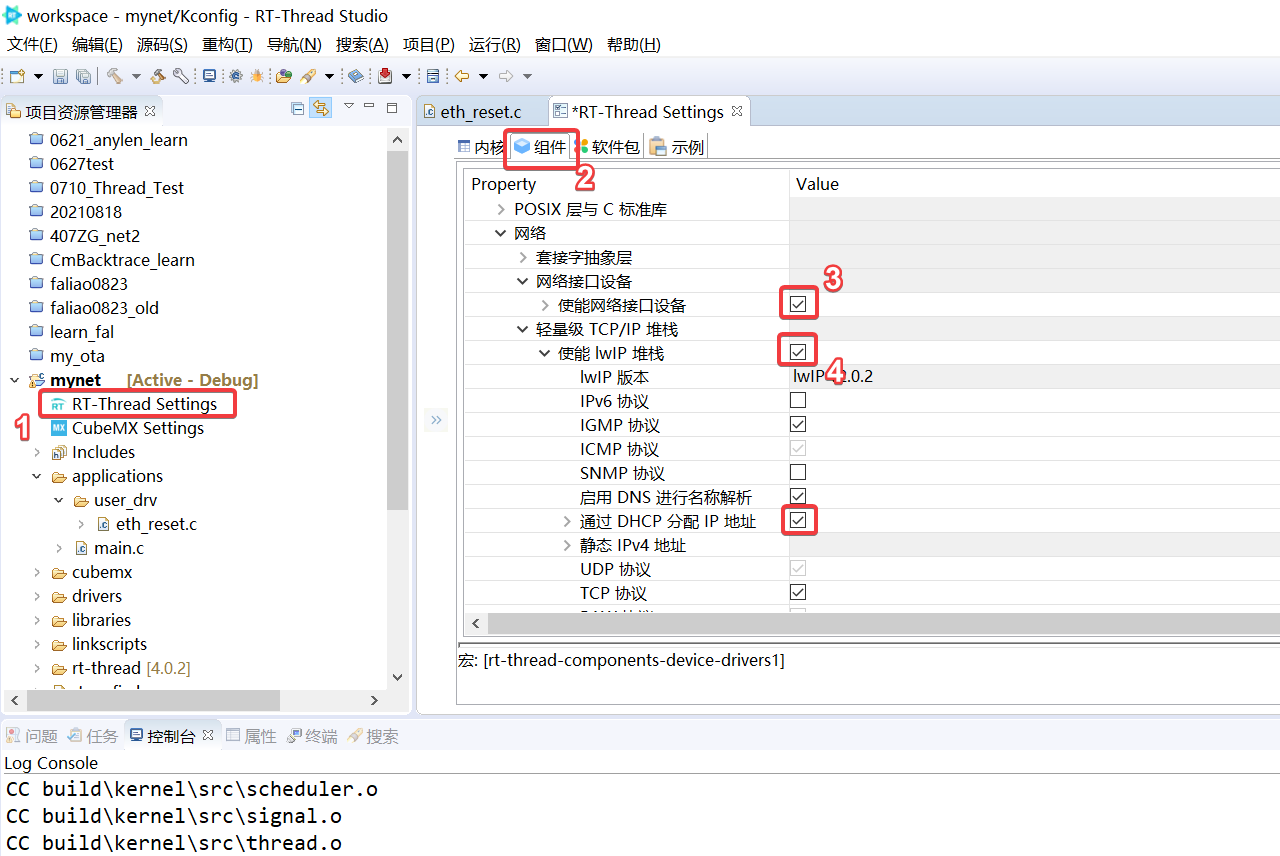The width and height of the screenshot is (1280, 856).
Task: Collapse all in project explorer
Action: (x=297, y=108)
